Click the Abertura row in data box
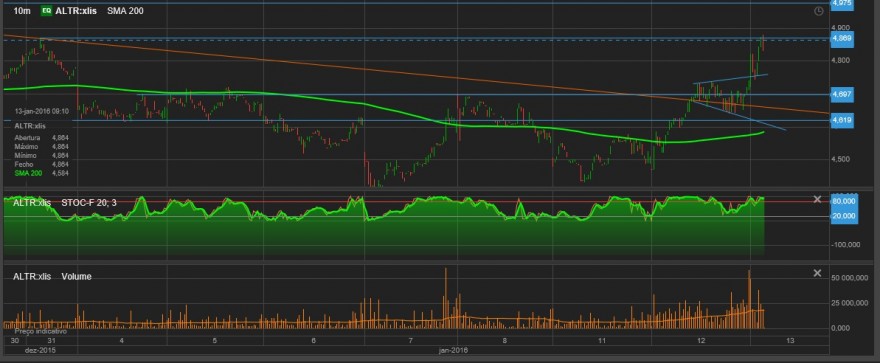880x363 pixels. pos(41,137)
